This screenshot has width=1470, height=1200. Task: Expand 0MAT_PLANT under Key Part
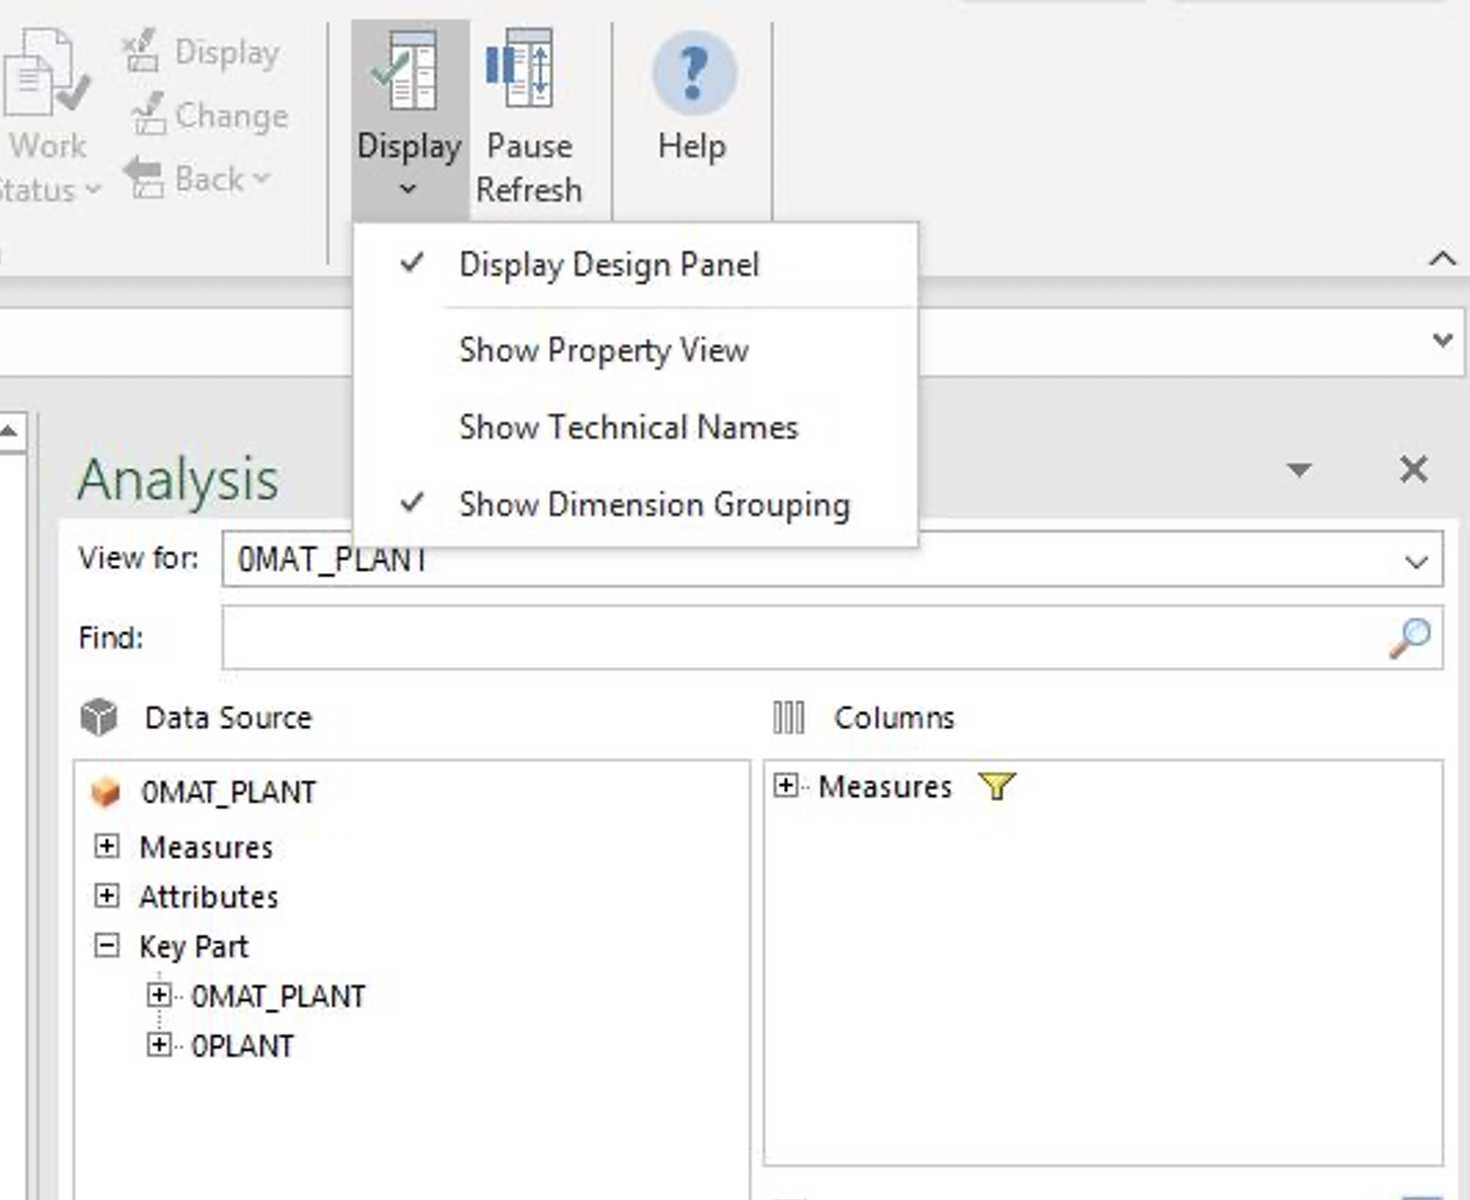158,995
